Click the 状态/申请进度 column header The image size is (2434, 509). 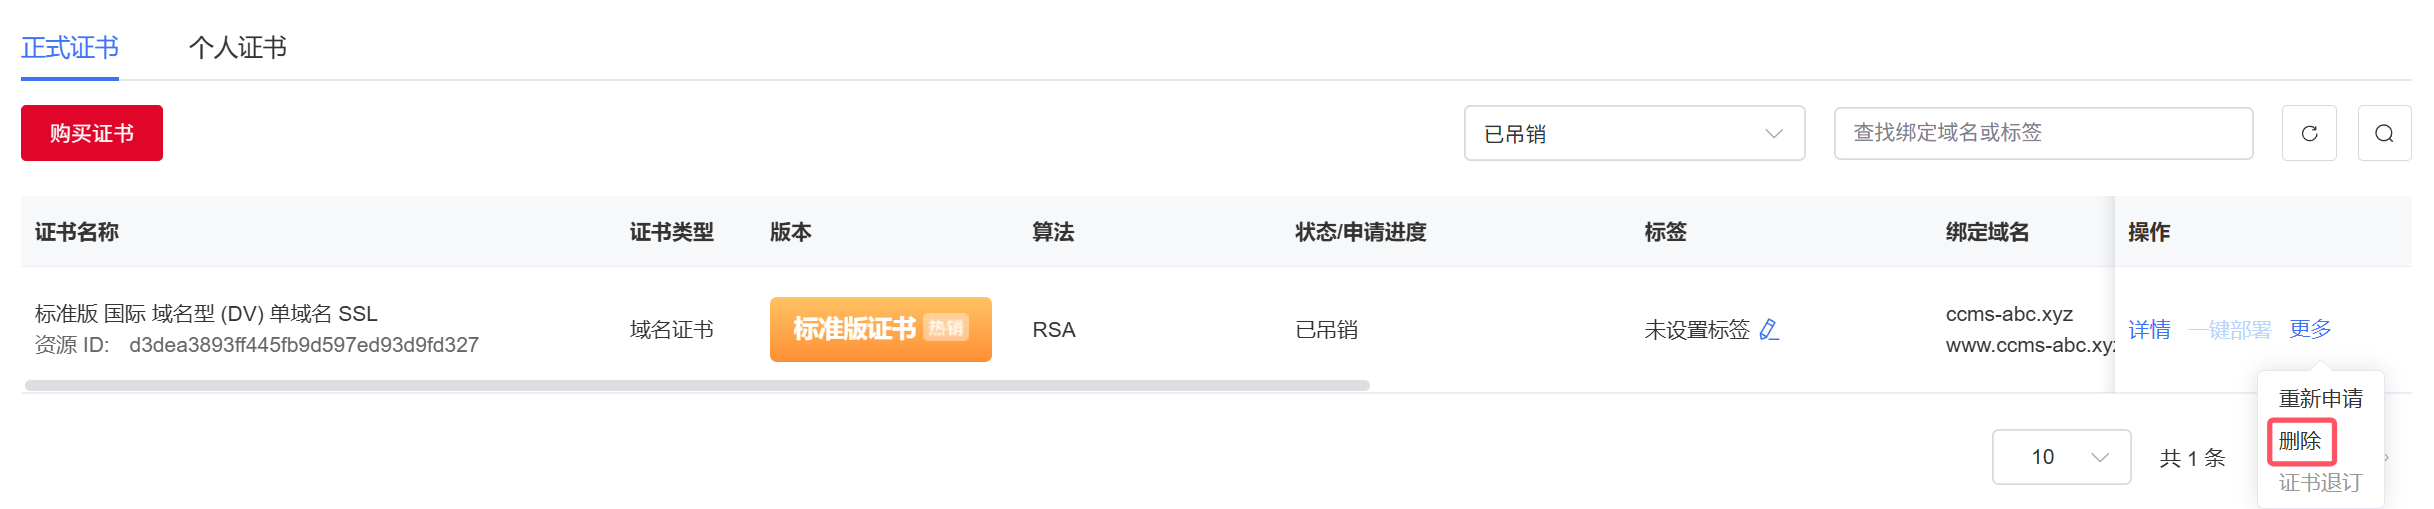[1360, 232]
